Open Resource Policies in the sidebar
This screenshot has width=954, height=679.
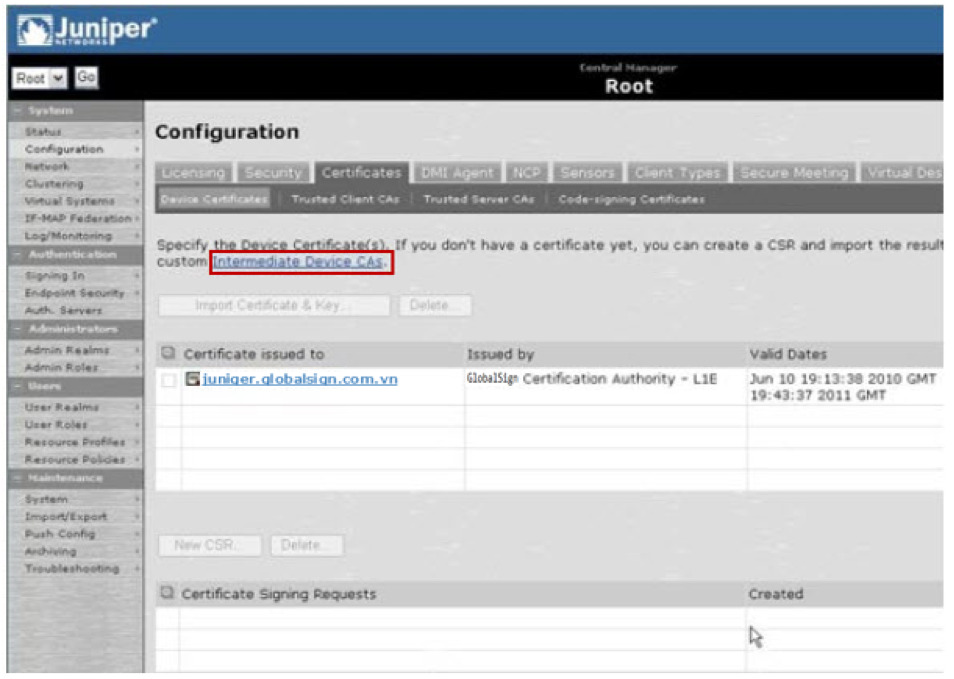75,459
